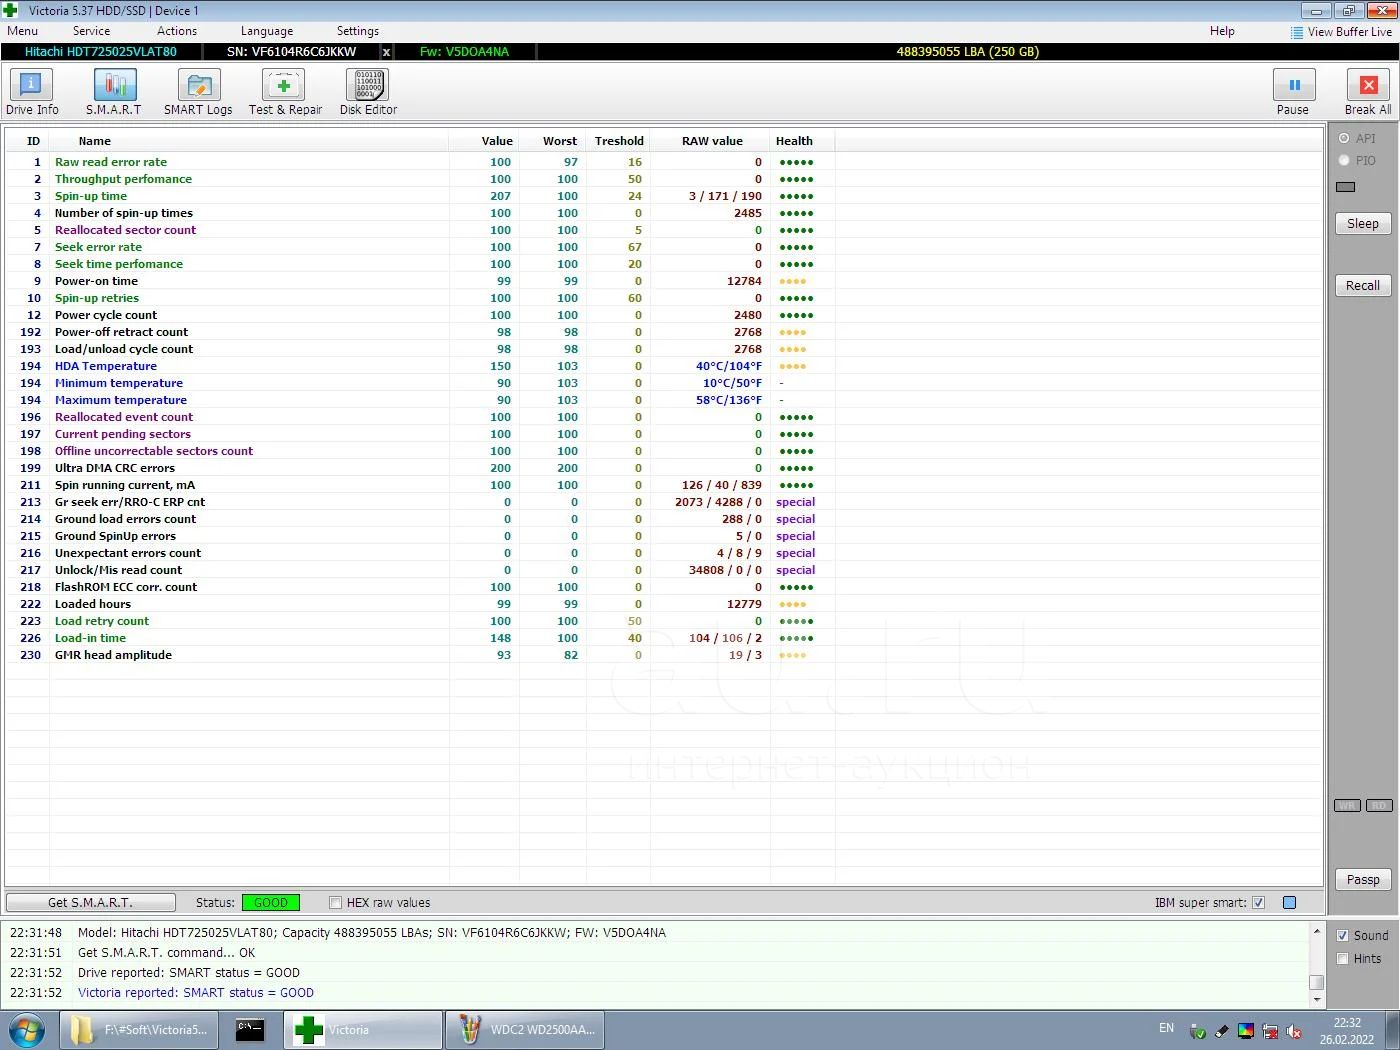Uncheck the IBM super smart checkbox
The image size is (1400, 1050).
point(1258,903)
